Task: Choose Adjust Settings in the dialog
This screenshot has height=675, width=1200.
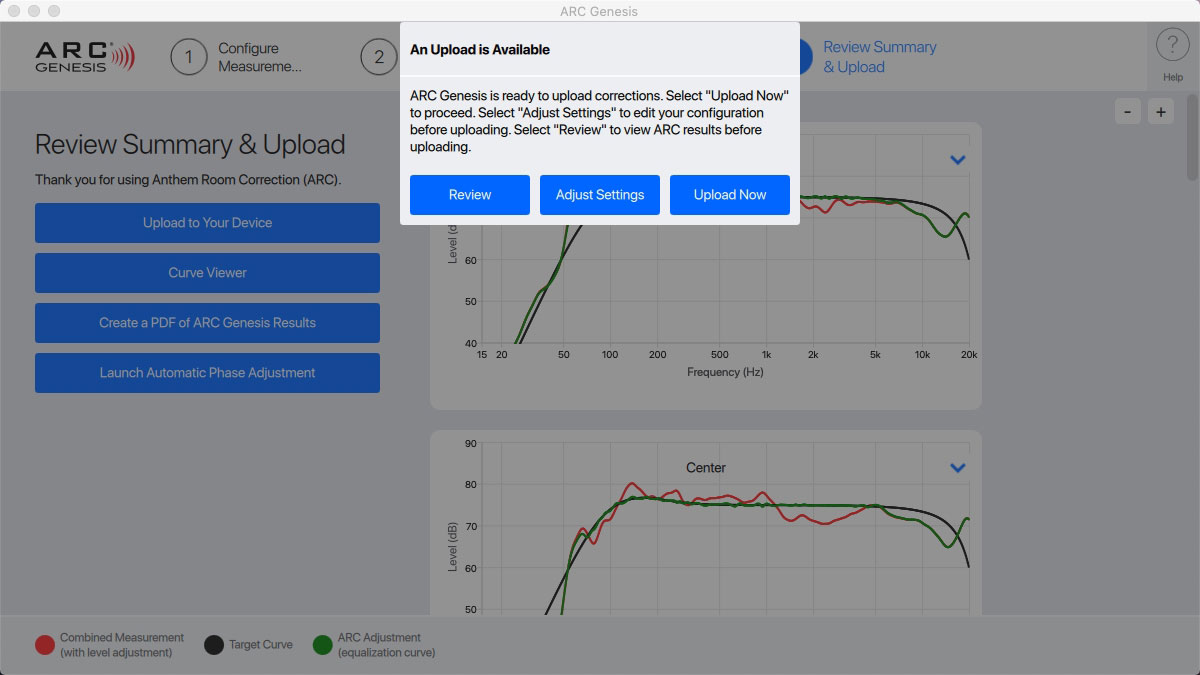Action: (x=600, y=195)
